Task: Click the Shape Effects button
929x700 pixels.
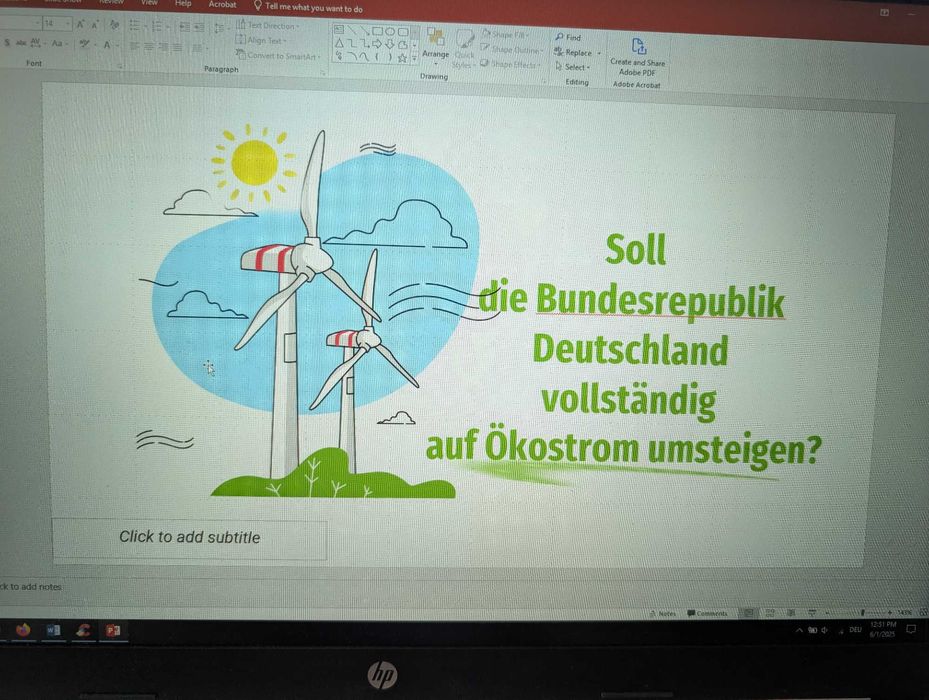Action: click(510, 64)
